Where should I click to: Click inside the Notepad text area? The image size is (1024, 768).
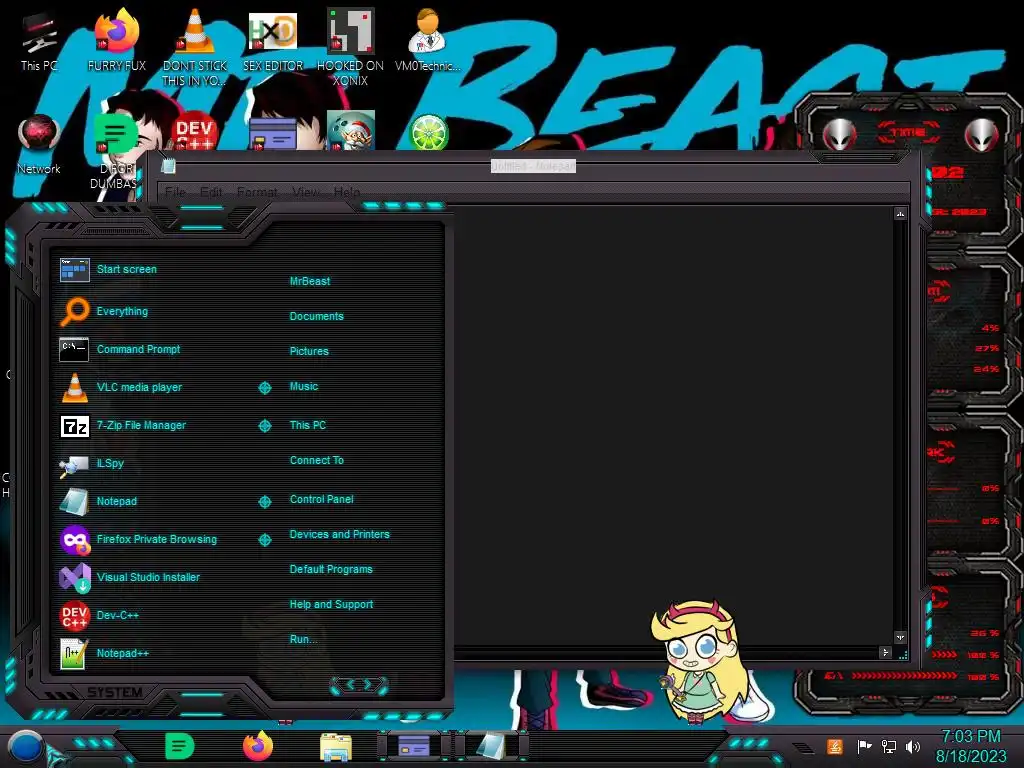[673, 424]
